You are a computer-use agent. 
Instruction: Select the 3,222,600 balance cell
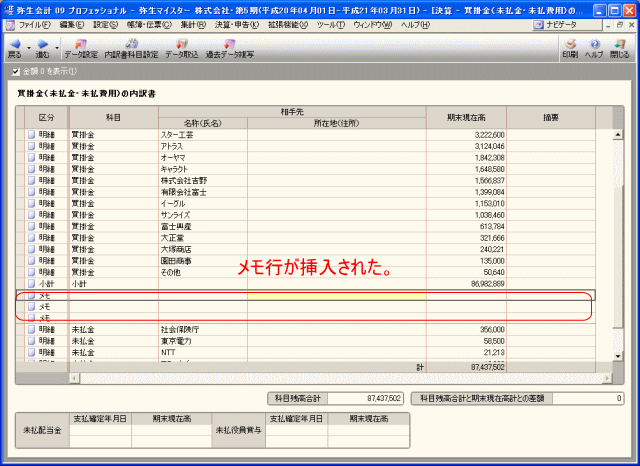(466, 135)
